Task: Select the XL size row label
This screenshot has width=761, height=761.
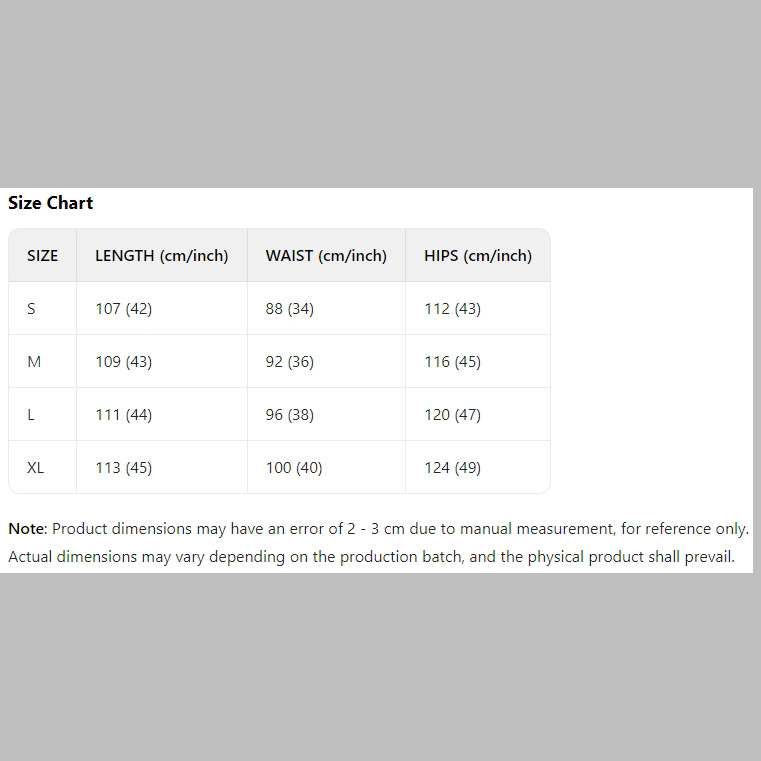Action: (35, 468)
